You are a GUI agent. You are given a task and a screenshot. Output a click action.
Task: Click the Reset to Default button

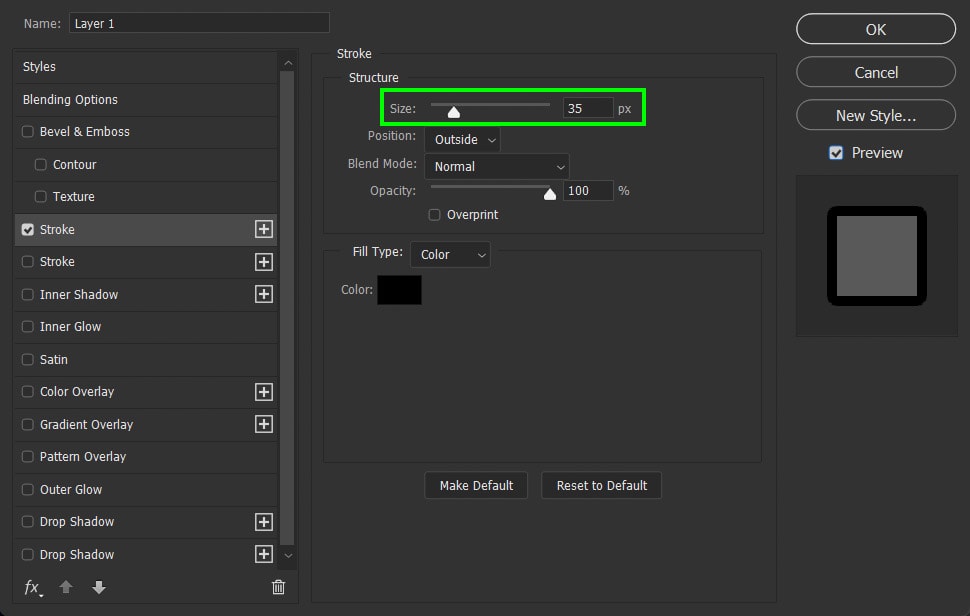click(601, 486)
